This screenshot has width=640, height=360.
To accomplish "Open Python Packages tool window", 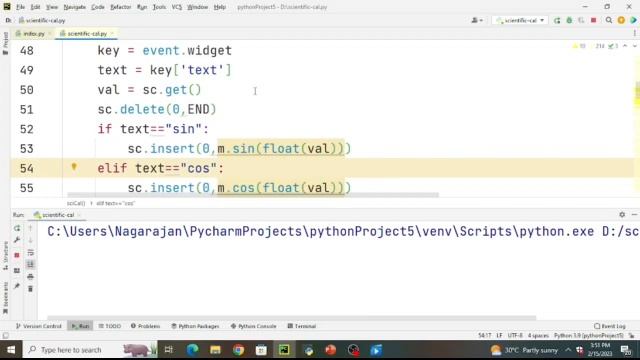I will tap(195, 326).
